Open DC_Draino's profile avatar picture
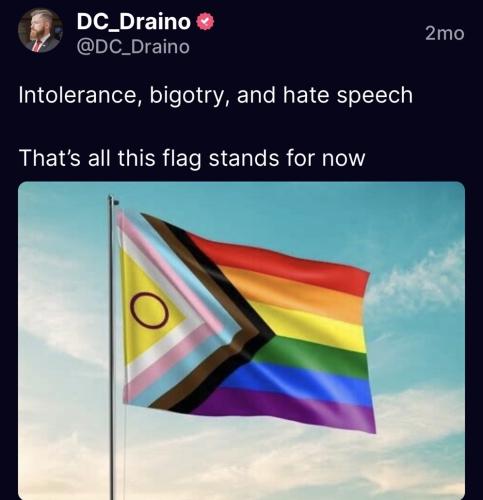The width and height of the screenshot is (483, 500). point(41,31)
